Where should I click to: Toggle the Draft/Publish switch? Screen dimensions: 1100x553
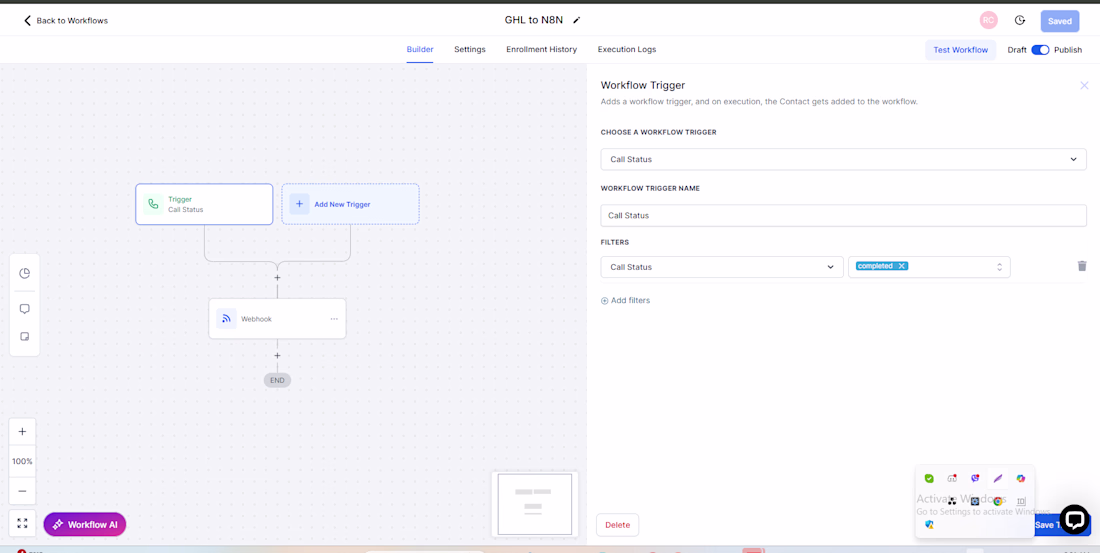click(1040, 50)
